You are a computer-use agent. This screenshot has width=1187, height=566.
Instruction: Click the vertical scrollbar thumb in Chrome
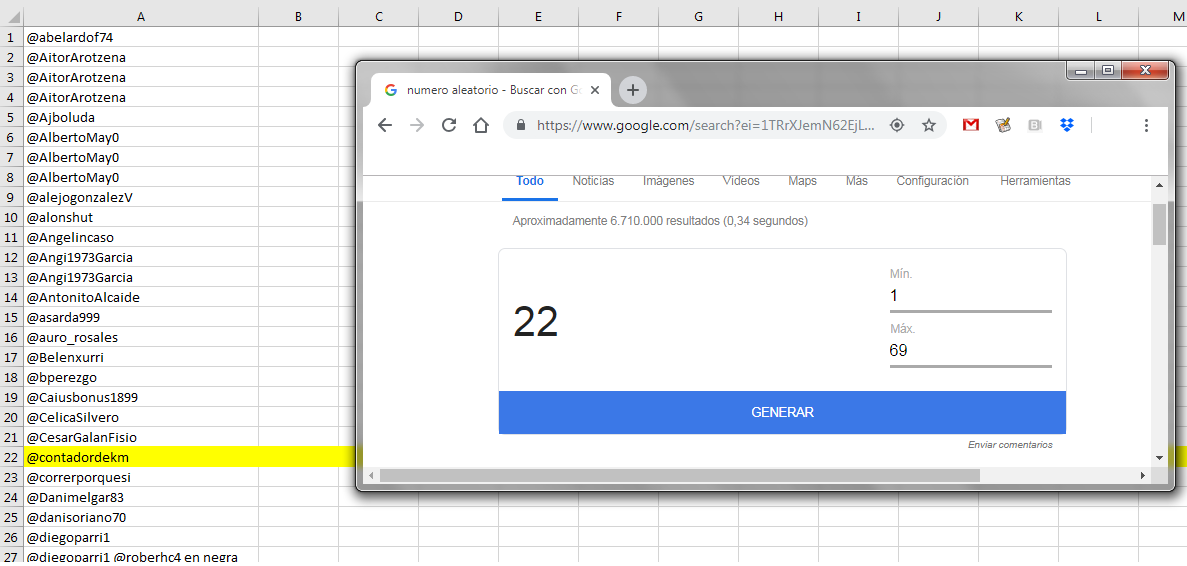[x=1159, y=223]
